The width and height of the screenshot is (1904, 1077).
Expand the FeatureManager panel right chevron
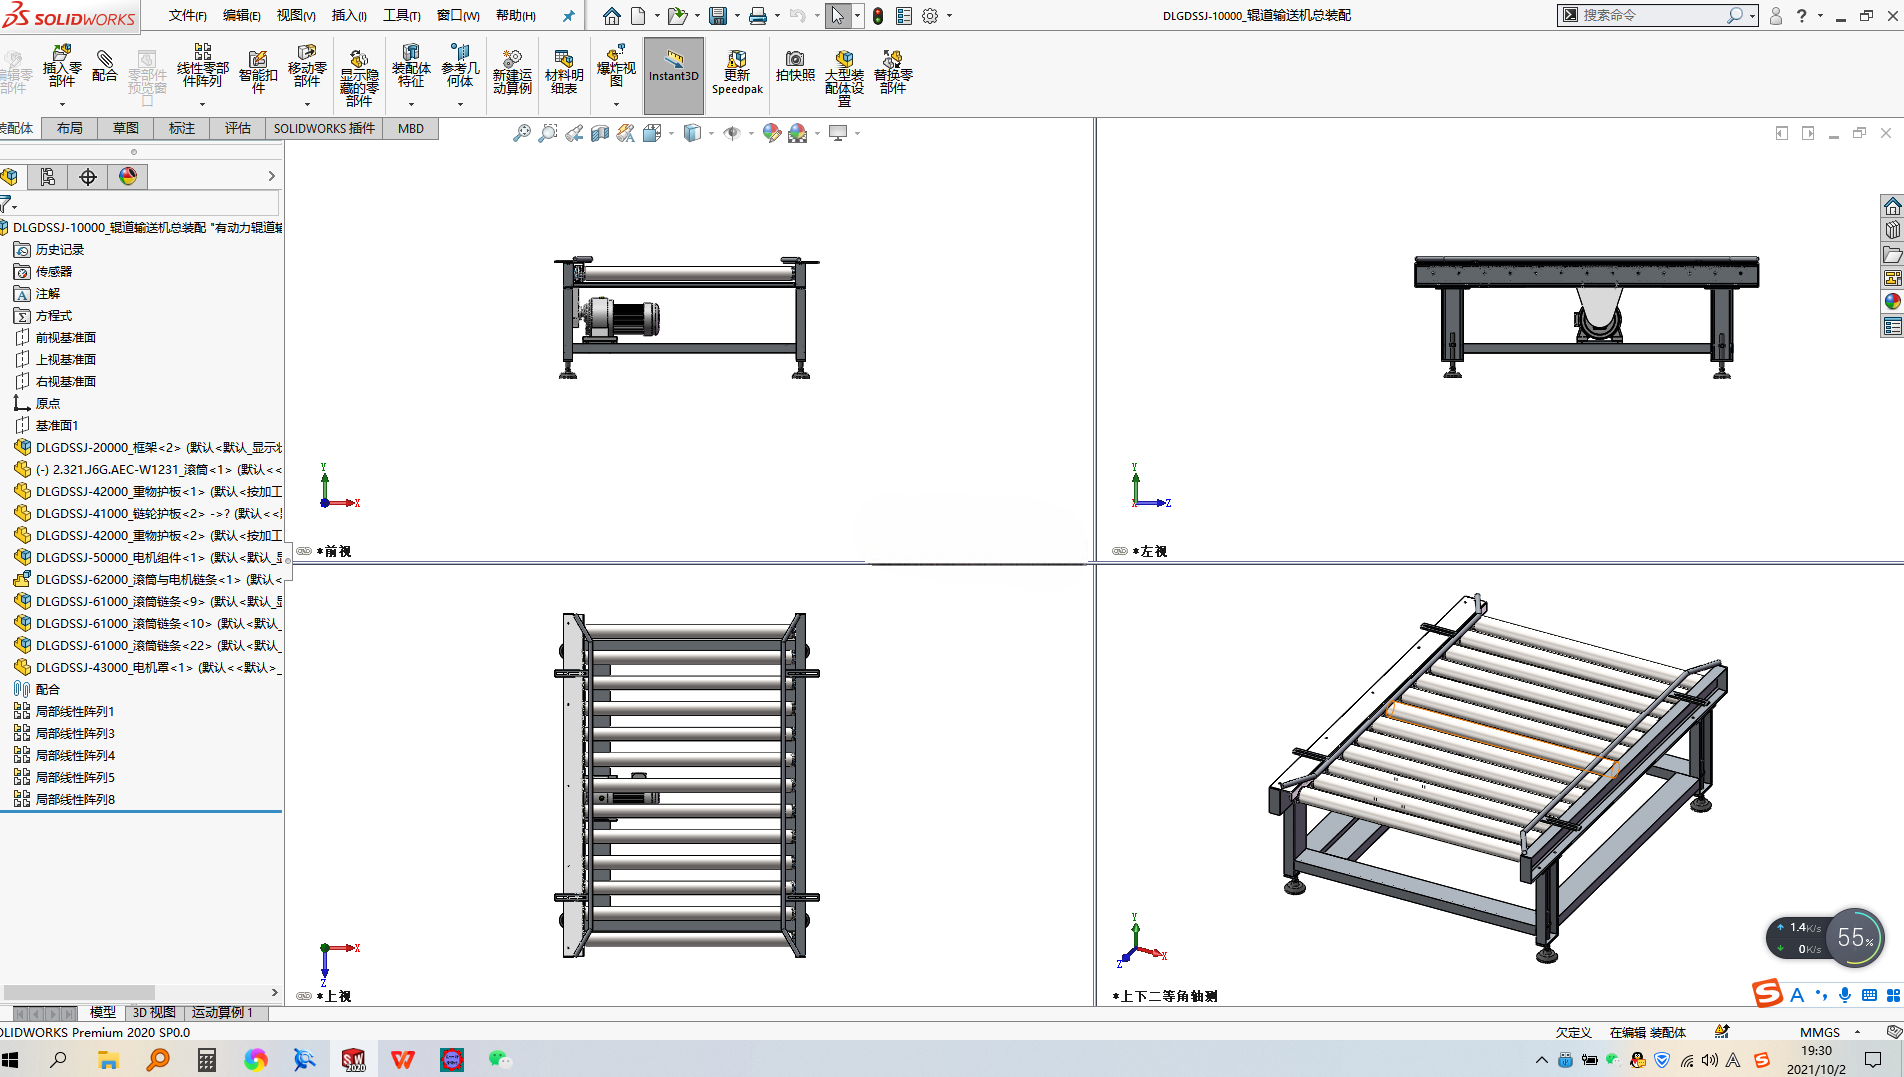[271, 176]
